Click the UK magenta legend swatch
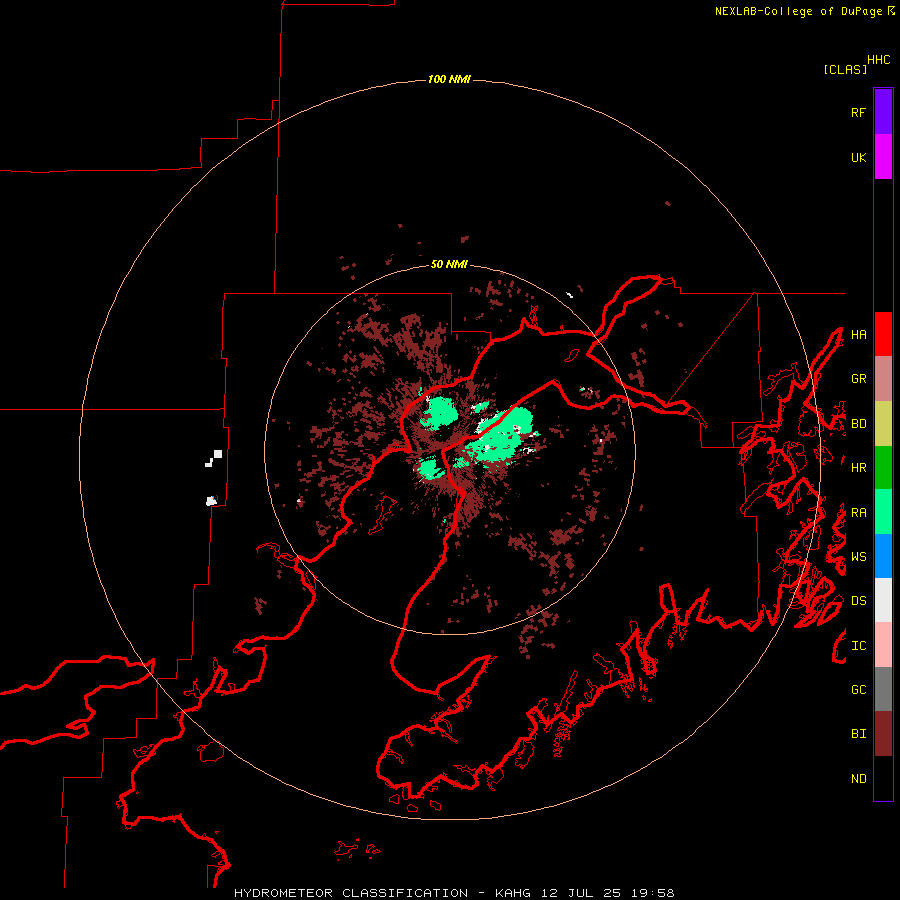The height and width of the screenshot is (900, 900). (x=883, y=157)
